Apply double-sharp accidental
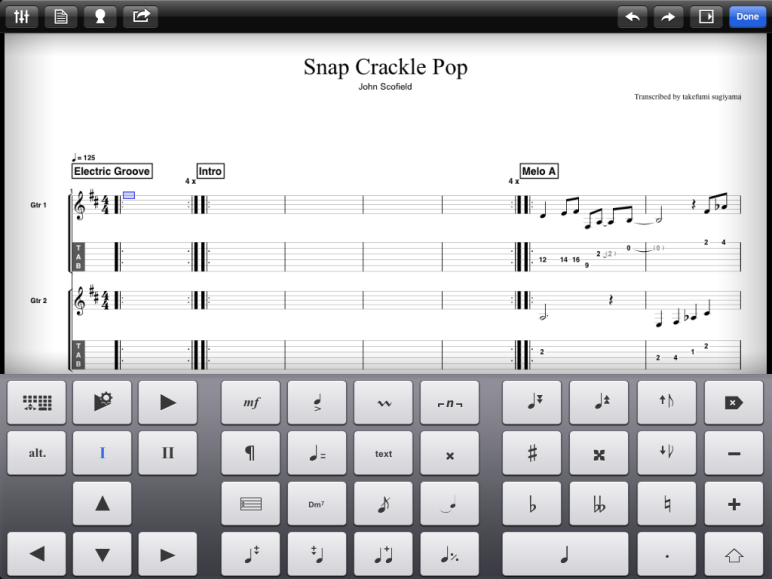 pos(599,453)
